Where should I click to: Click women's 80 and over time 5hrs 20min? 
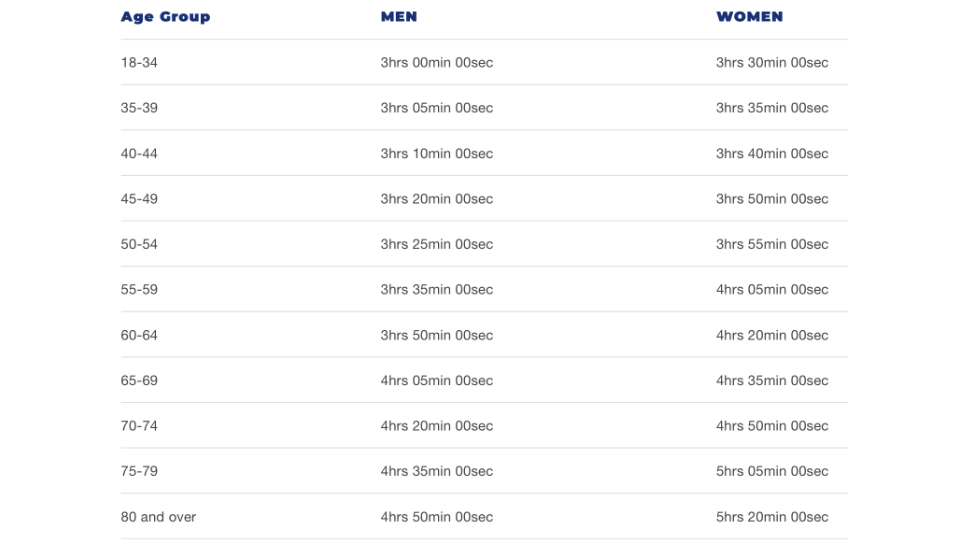click(x=772, y=517)
